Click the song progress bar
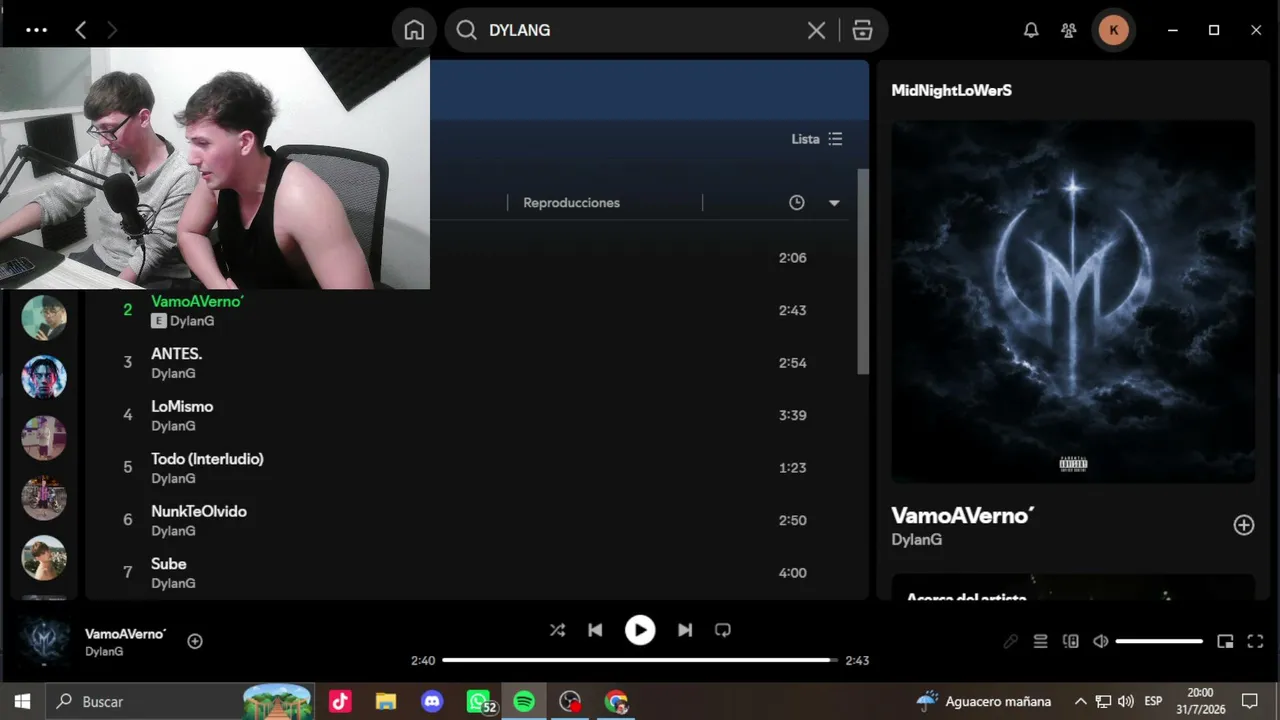This screenshot has width=1280, height=720. [x=640, y=660]
